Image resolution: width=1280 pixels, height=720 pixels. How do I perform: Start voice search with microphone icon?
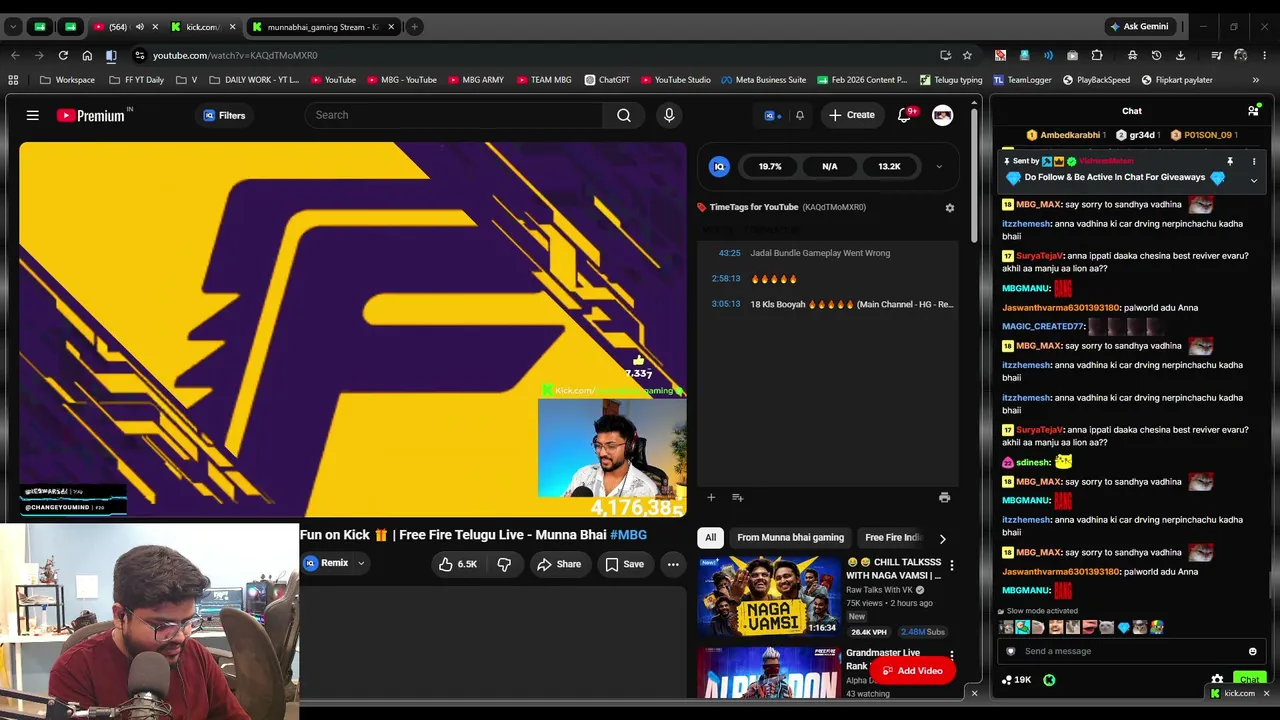click(x=669, y=115)
